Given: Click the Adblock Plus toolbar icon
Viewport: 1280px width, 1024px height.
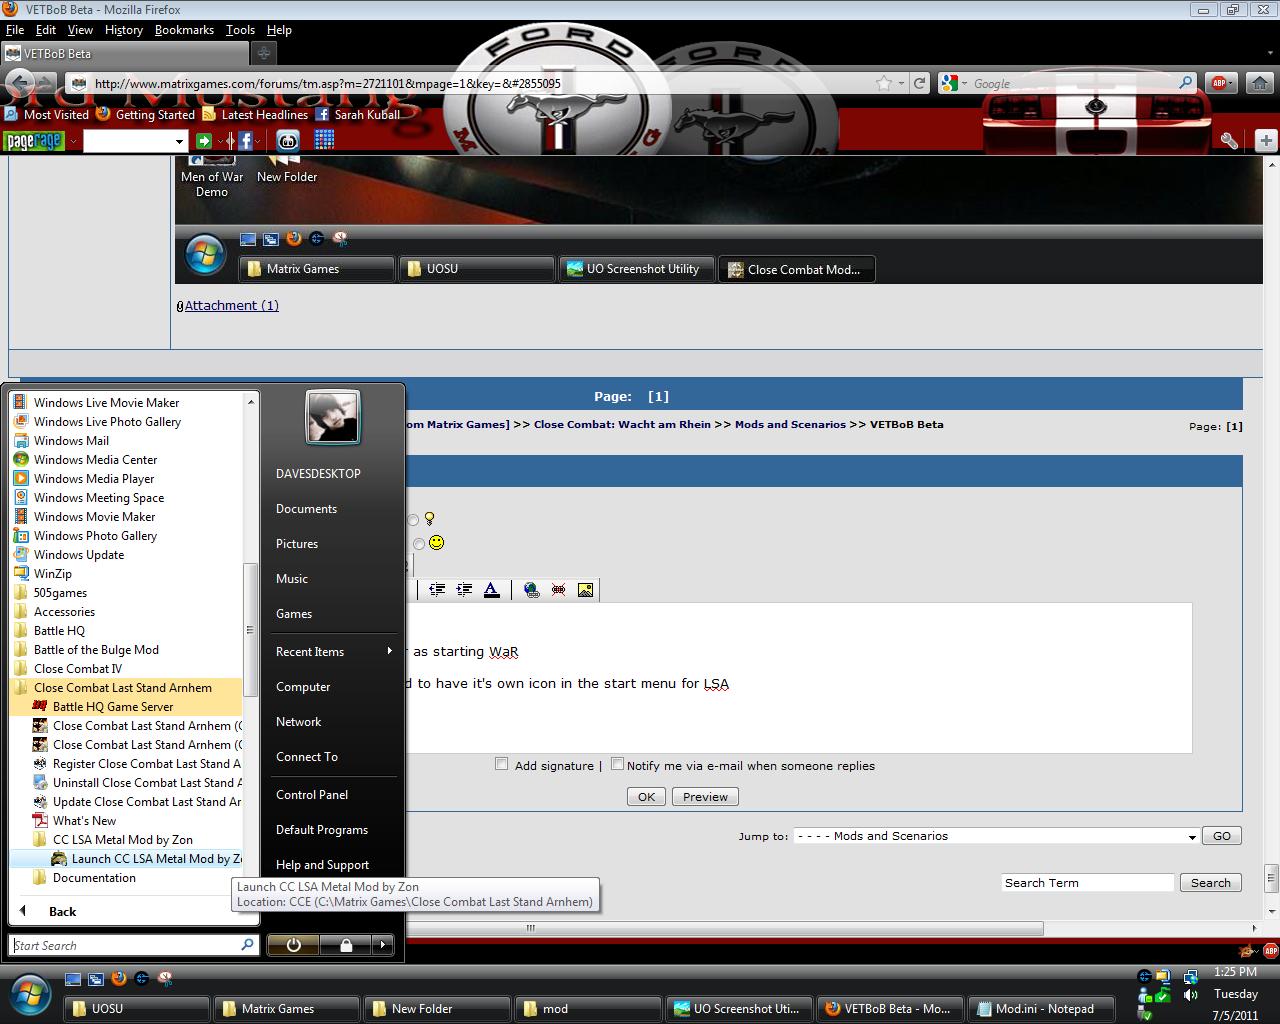Looking at the screenshot, I should click(1219, 83).
